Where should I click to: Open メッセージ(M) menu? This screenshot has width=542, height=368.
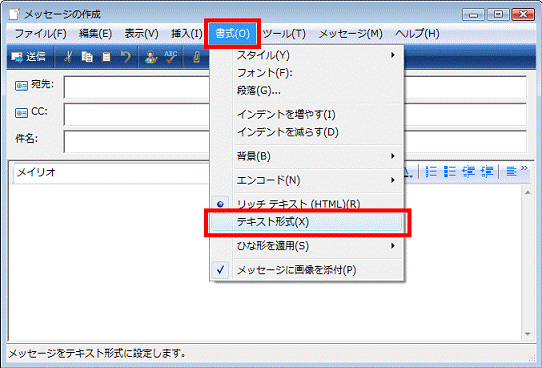[x=351, y=34]
